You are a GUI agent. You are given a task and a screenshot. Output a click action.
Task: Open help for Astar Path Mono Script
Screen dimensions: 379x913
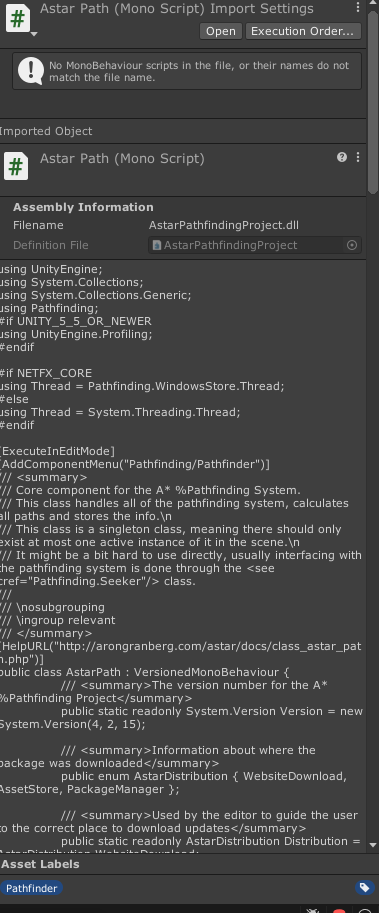click(x=342, y=157)
